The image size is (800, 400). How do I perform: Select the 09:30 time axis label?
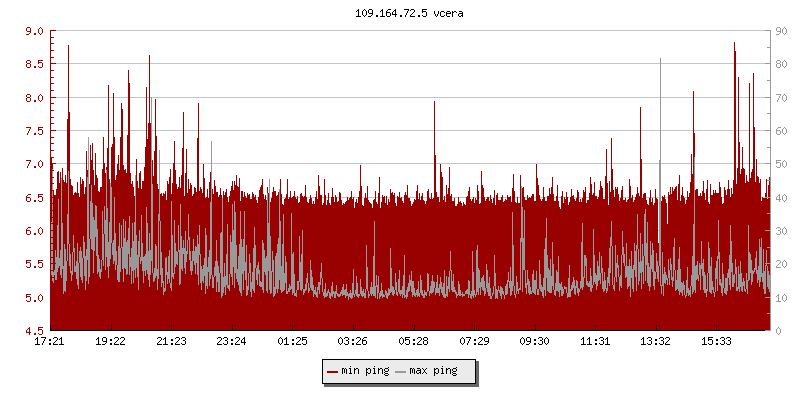coord(535,342)
